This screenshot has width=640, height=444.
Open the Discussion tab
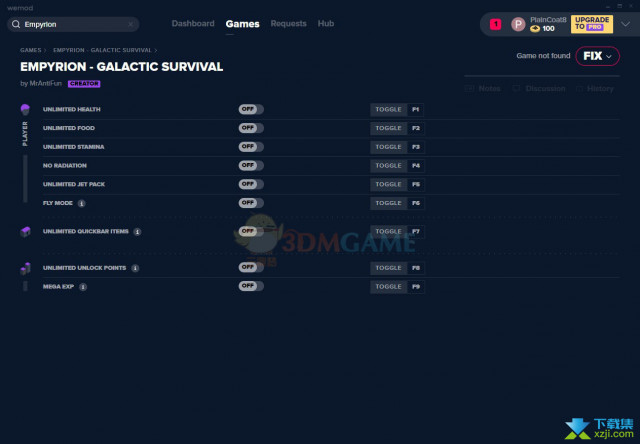point(539,89)
